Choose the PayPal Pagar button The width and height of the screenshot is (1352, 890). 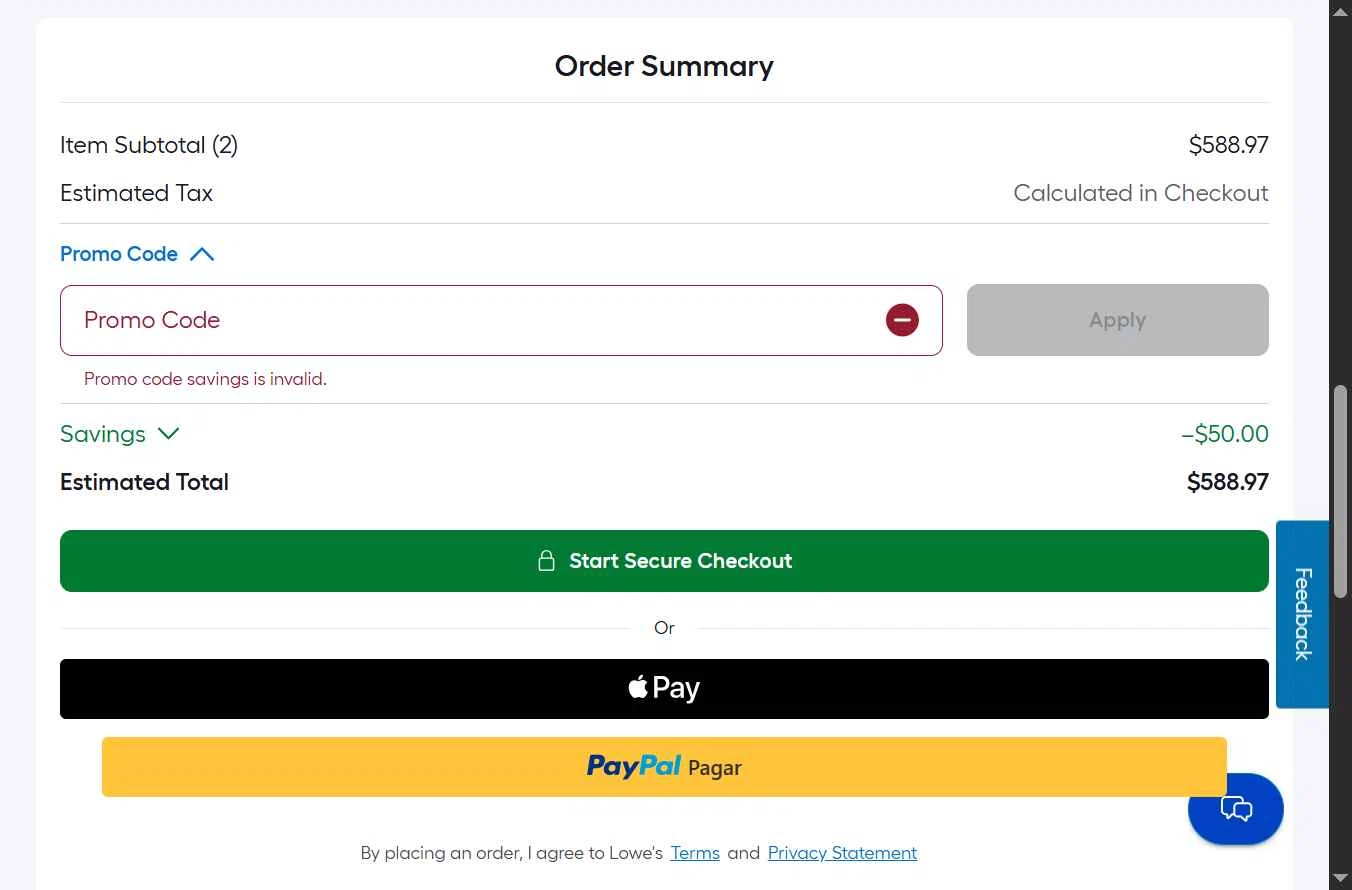pyautogui.click(x=664, y=767)
